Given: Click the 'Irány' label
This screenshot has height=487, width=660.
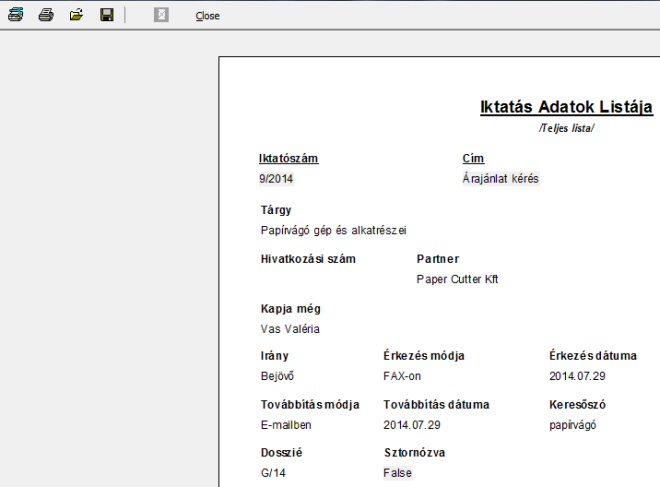Looking at the screenshot, I should coord(274,356).
